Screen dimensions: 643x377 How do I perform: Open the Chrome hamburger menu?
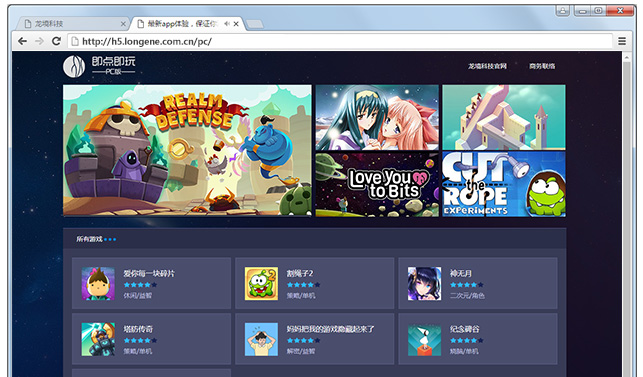(x=622, y=41)
